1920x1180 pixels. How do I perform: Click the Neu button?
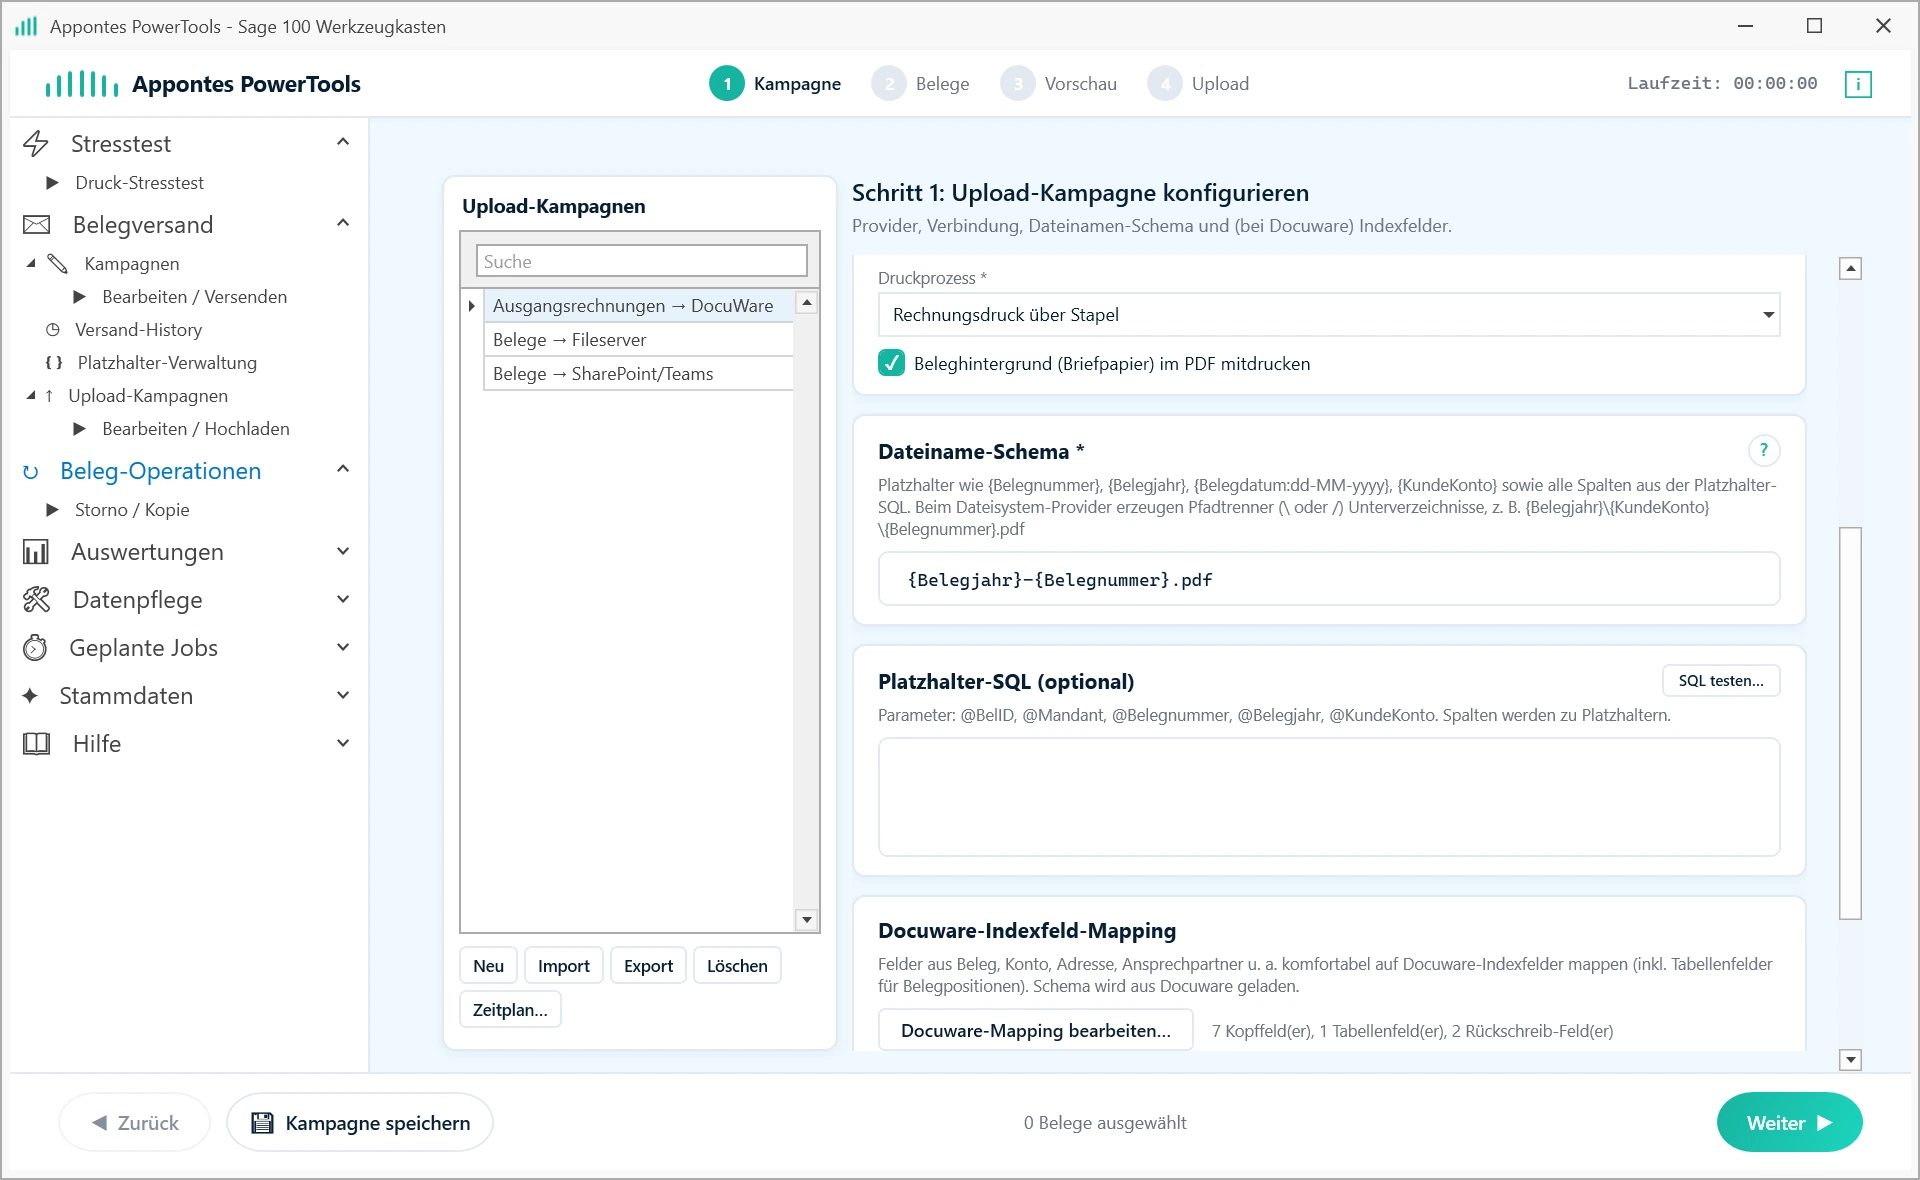[489, 966]
